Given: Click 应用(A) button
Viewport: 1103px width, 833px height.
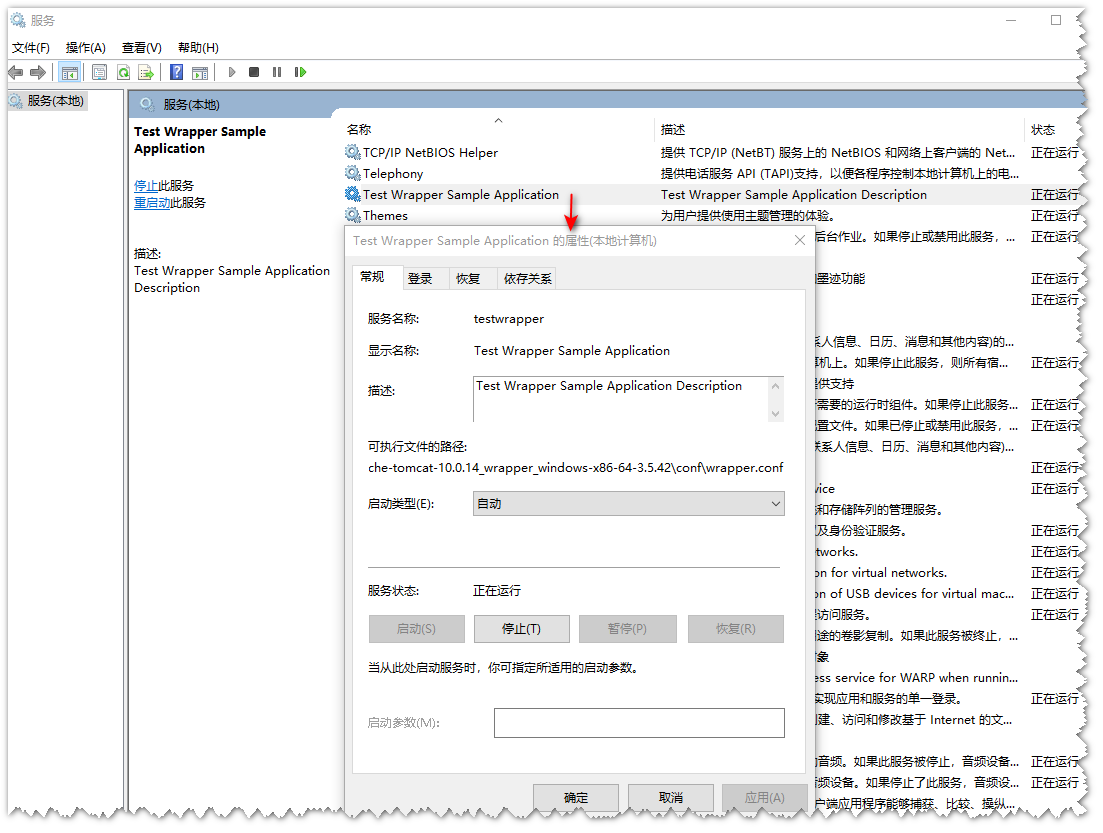Looking at the screenshot, I should tap(764, 797).
